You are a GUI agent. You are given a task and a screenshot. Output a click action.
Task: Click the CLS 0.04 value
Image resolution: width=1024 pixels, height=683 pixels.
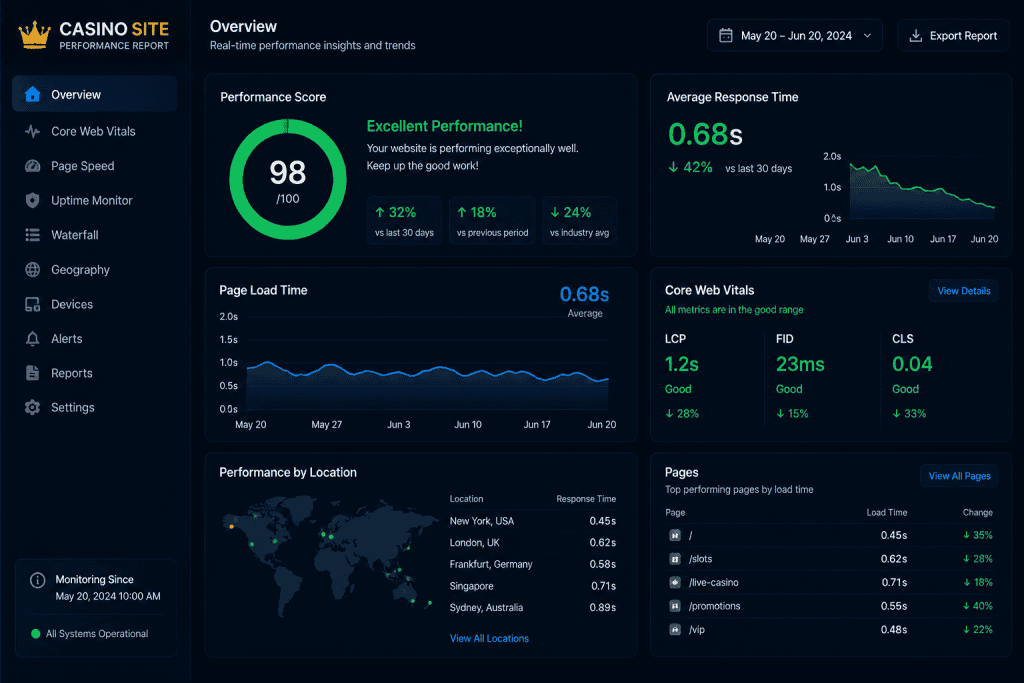coord(912,364)
